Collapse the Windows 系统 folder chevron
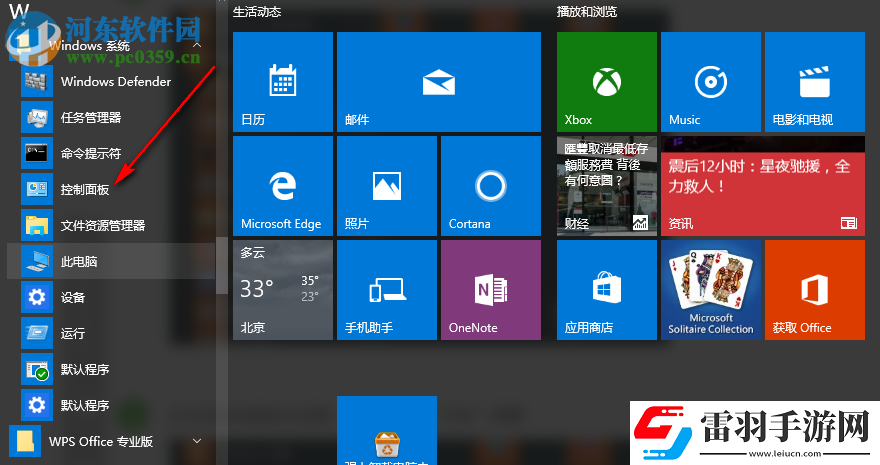 (197, 45)
